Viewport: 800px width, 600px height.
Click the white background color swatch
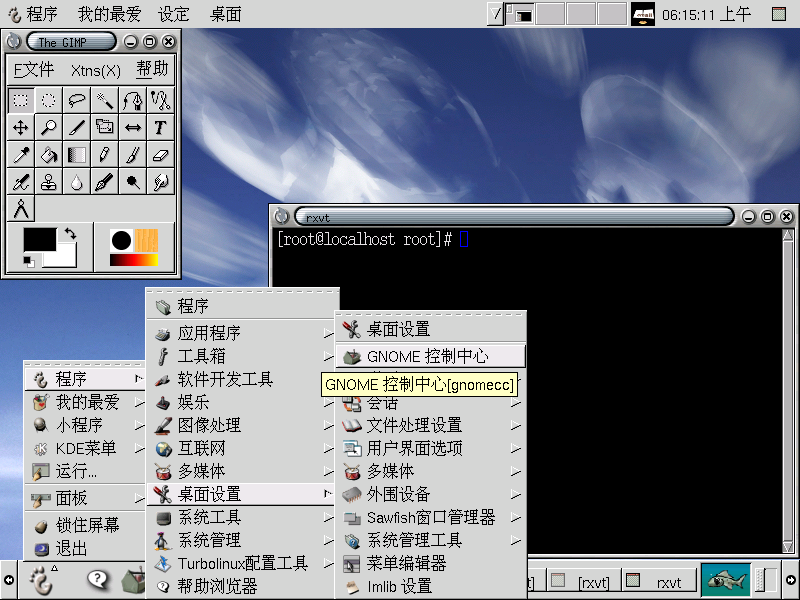pos(66,259)
